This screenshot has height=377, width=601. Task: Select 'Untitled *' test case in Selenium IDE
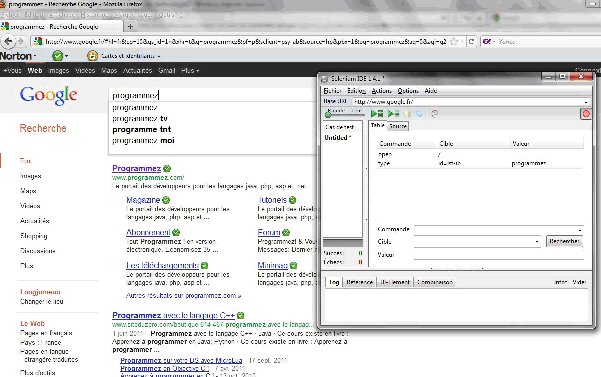pyautogui.click(x=338, y=138)
